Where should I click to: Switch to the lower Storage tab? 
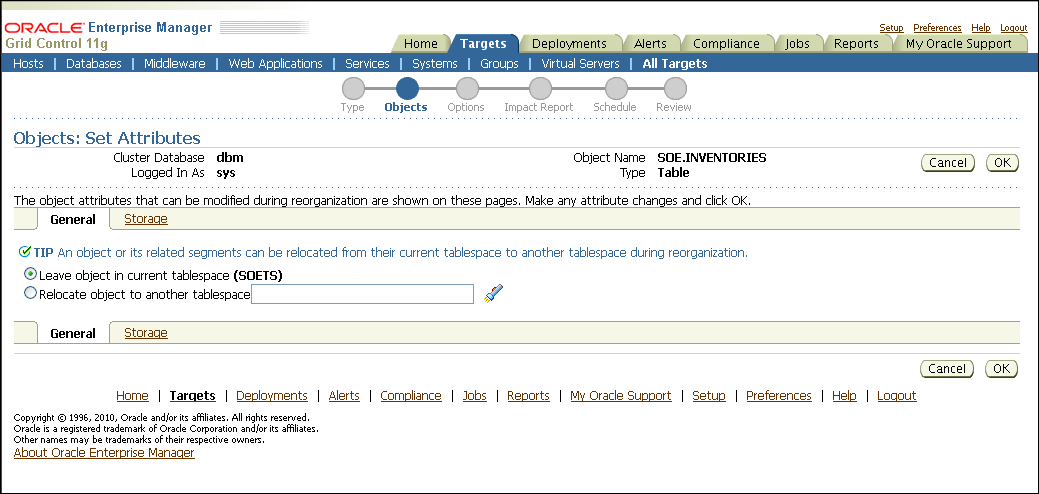click(x=145, y=333)
